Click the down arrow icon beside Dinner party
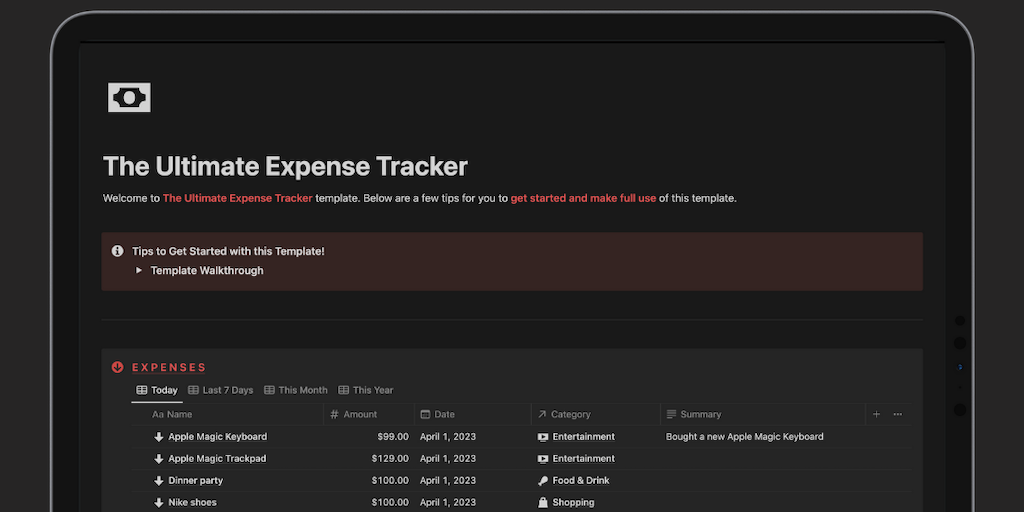Screen dimensions: 1024x512 pos(158,481)
